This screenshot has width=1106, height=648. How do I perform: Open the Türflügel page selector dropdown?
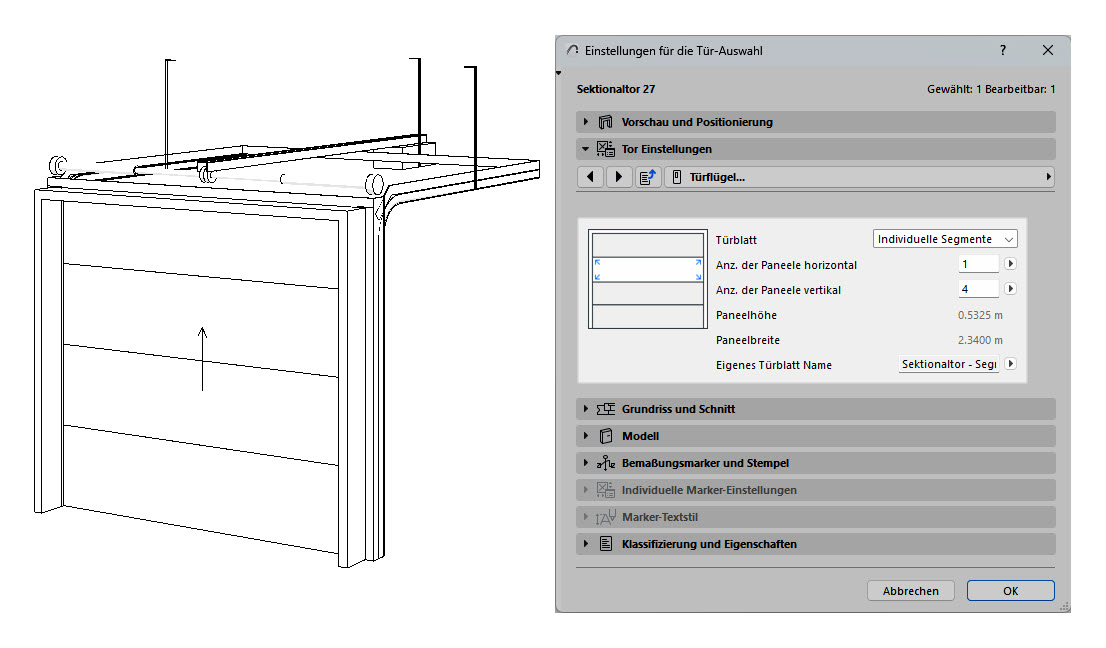click(860, 177)
